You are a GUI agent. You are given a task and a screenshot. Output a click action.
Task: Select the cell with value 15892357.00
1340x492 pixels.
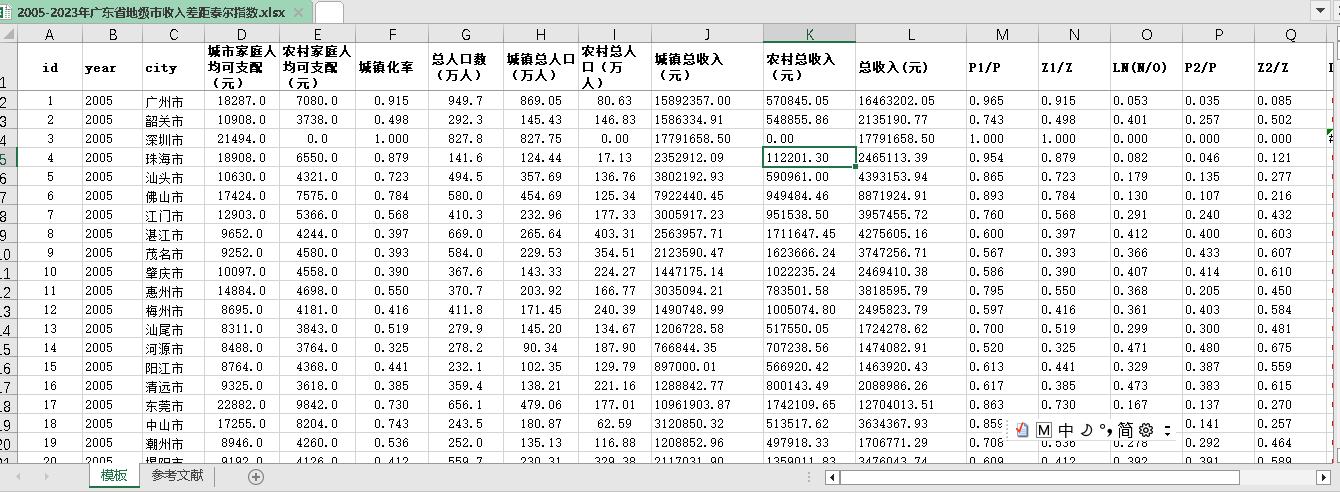click(x=707, y=101)
